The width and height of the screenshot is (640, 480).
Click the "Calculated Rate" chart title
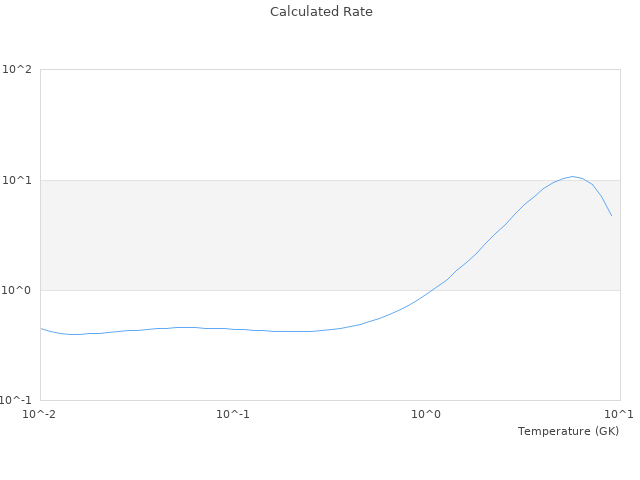pos(321,12)
